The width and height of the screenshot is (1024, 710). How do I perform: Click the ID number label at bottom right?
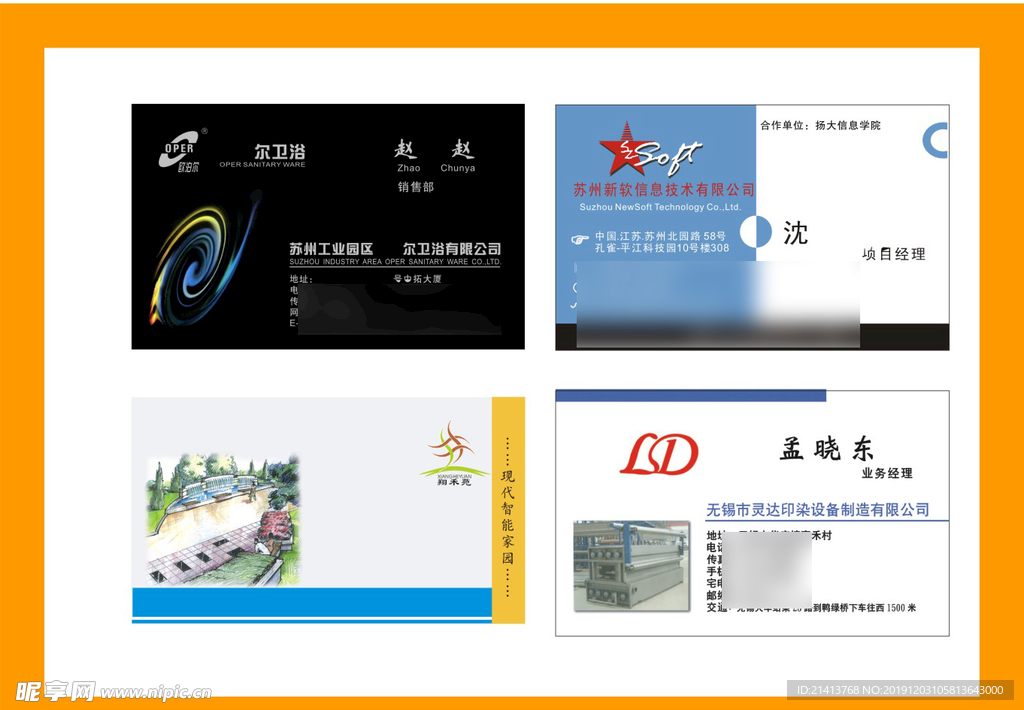coord(900,690)
